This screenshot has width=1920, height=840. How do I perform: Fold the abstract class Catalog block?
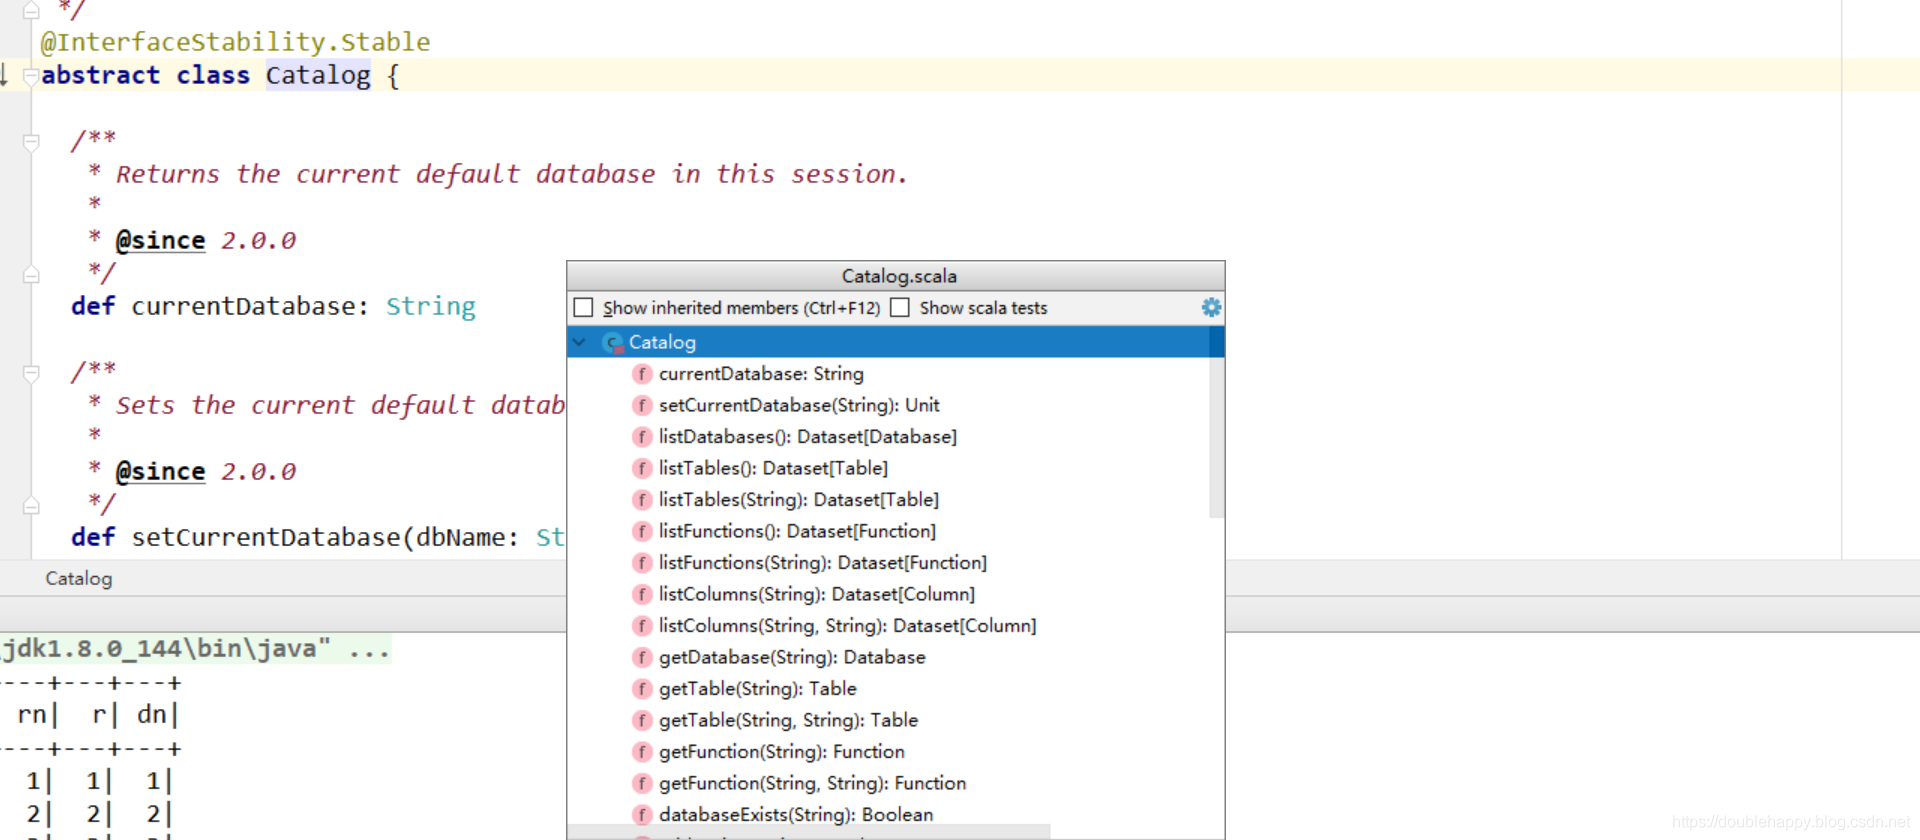pos(31,76)
